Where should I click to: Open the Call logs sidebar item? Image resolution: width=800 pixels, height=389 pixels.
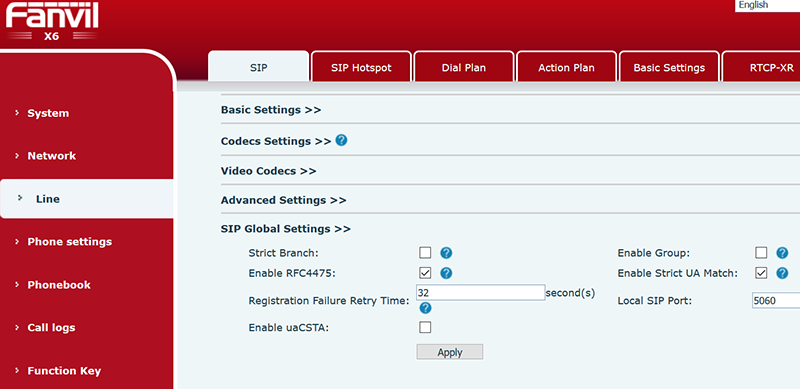click(51, 328)
